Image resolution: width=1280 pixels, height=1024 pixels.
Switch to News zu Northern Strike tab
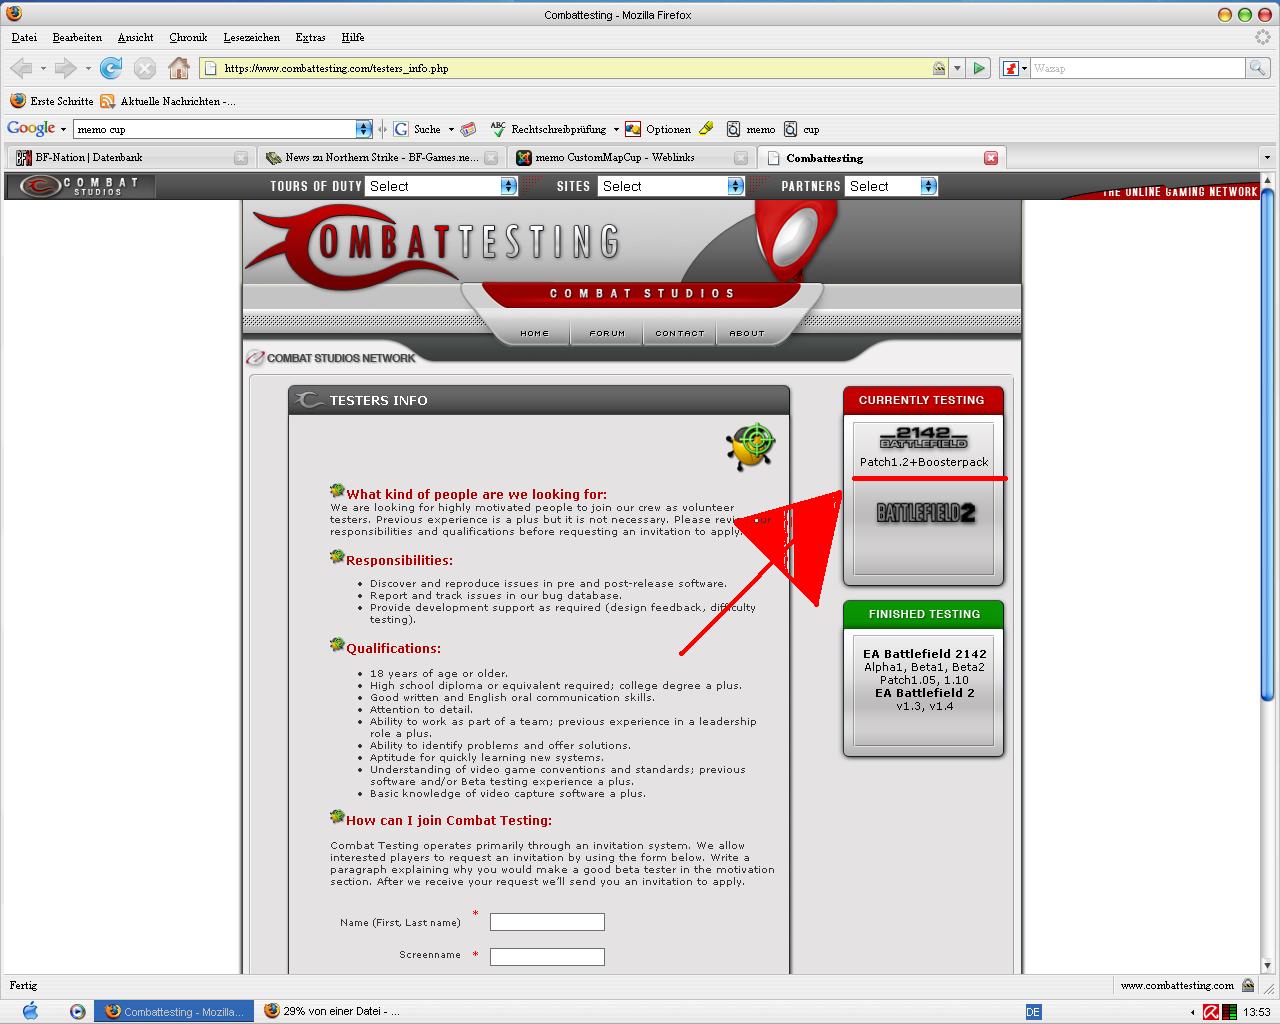380,158
